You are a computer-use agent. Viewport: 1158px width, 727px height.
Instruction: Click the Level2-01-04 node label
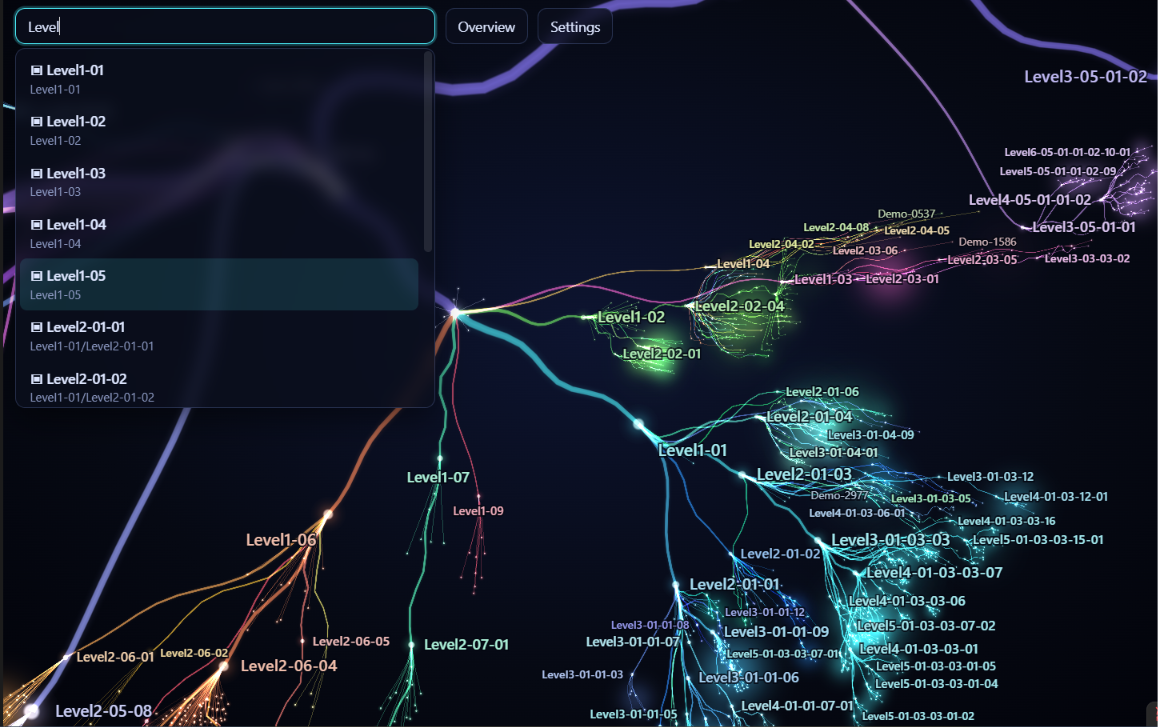click(809, 417)
